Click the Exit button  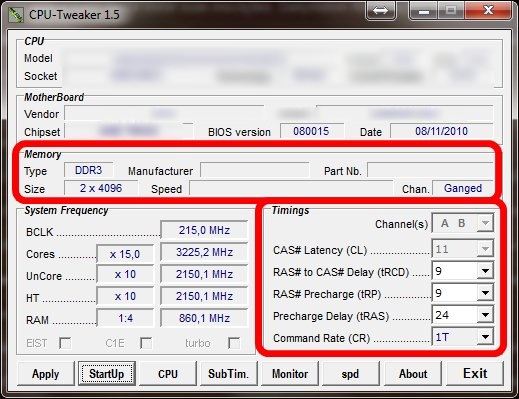pos(475,374)
